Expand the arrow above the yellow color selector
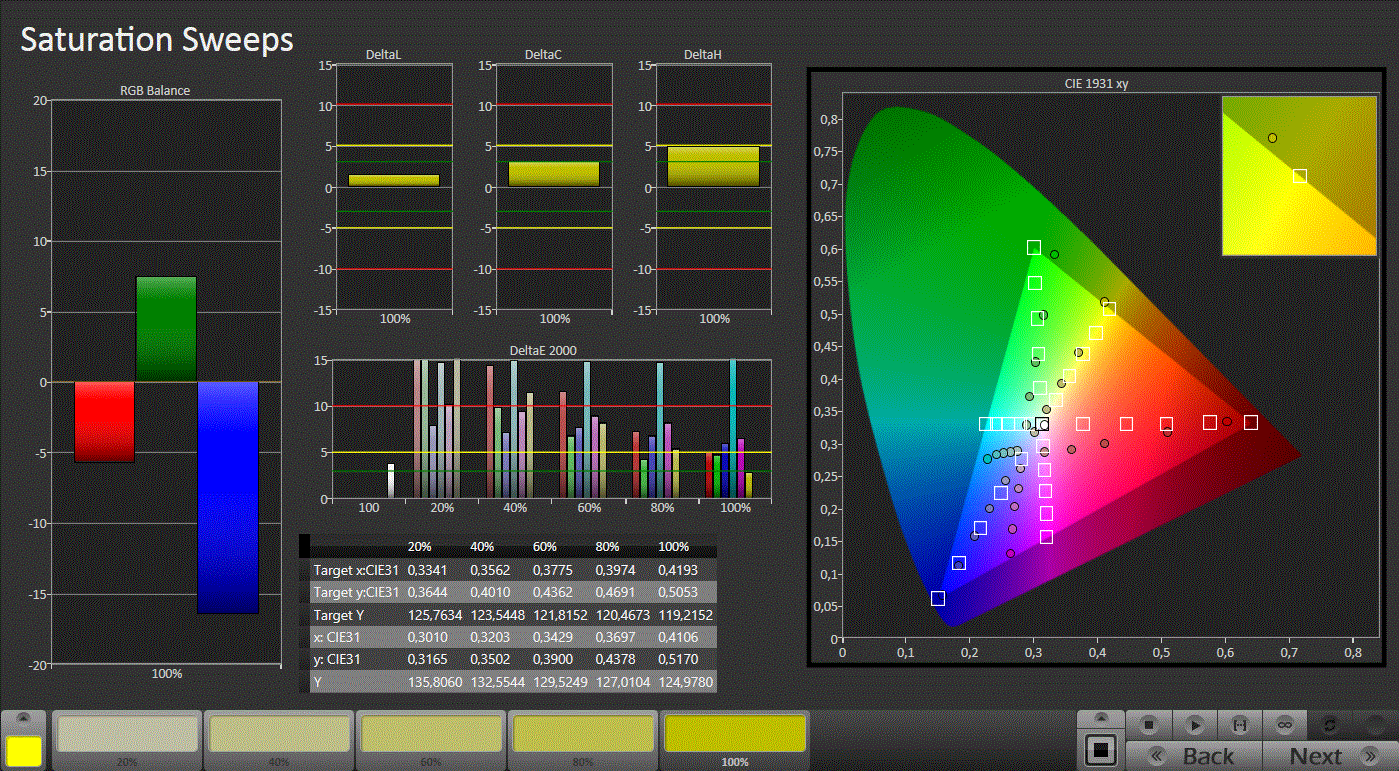The image size is (1399, 771). coord(24,719)
